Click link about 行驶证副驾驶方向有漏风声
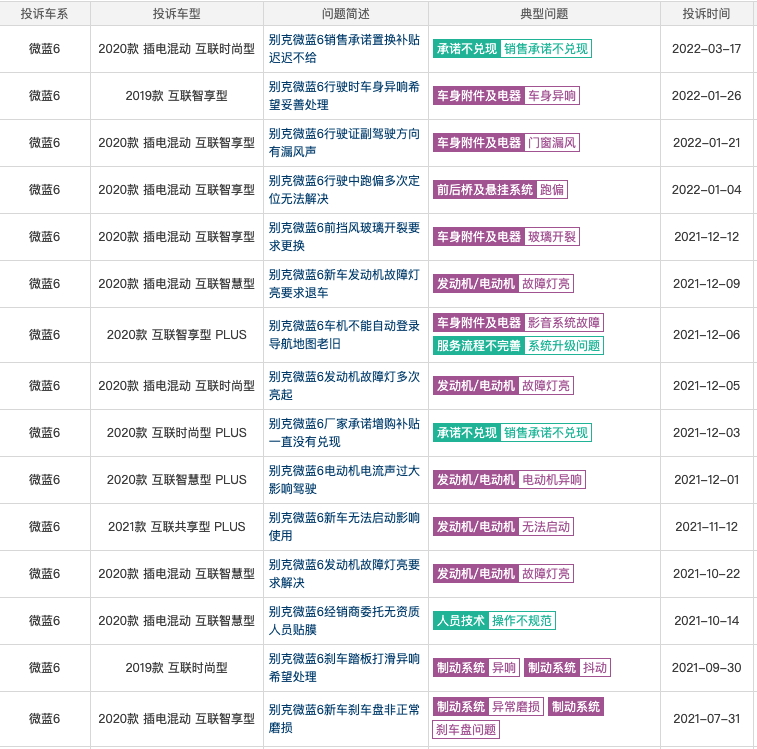The width and height of the screenshot is (757, 749). pos(344,142)
